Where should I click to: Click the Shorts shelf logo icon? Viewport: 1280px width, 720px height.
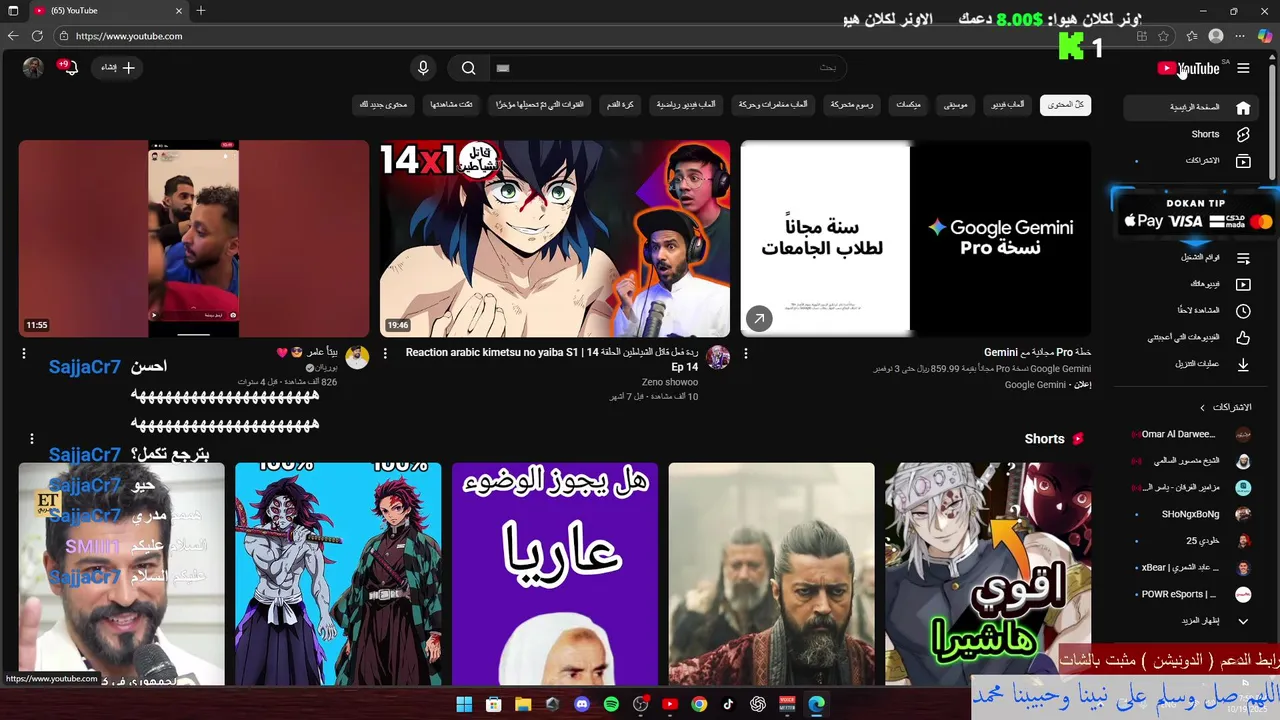[x=1078, y=439]
